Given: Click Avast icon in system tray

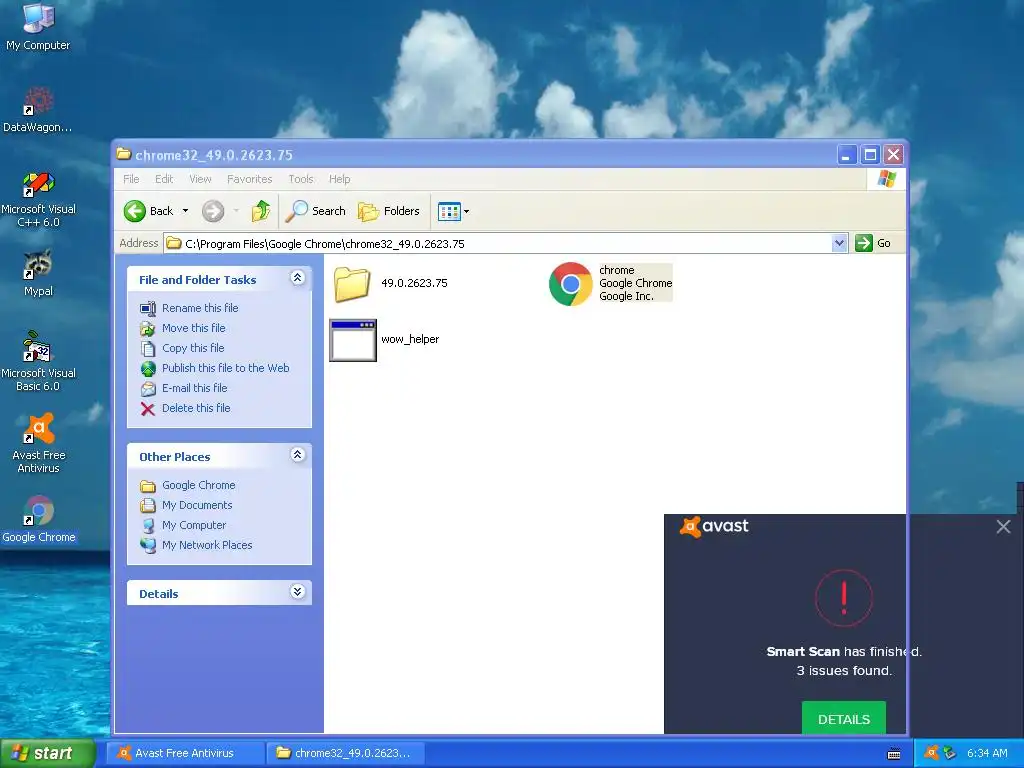Looking at the screenshot, I should pos(931,753).
